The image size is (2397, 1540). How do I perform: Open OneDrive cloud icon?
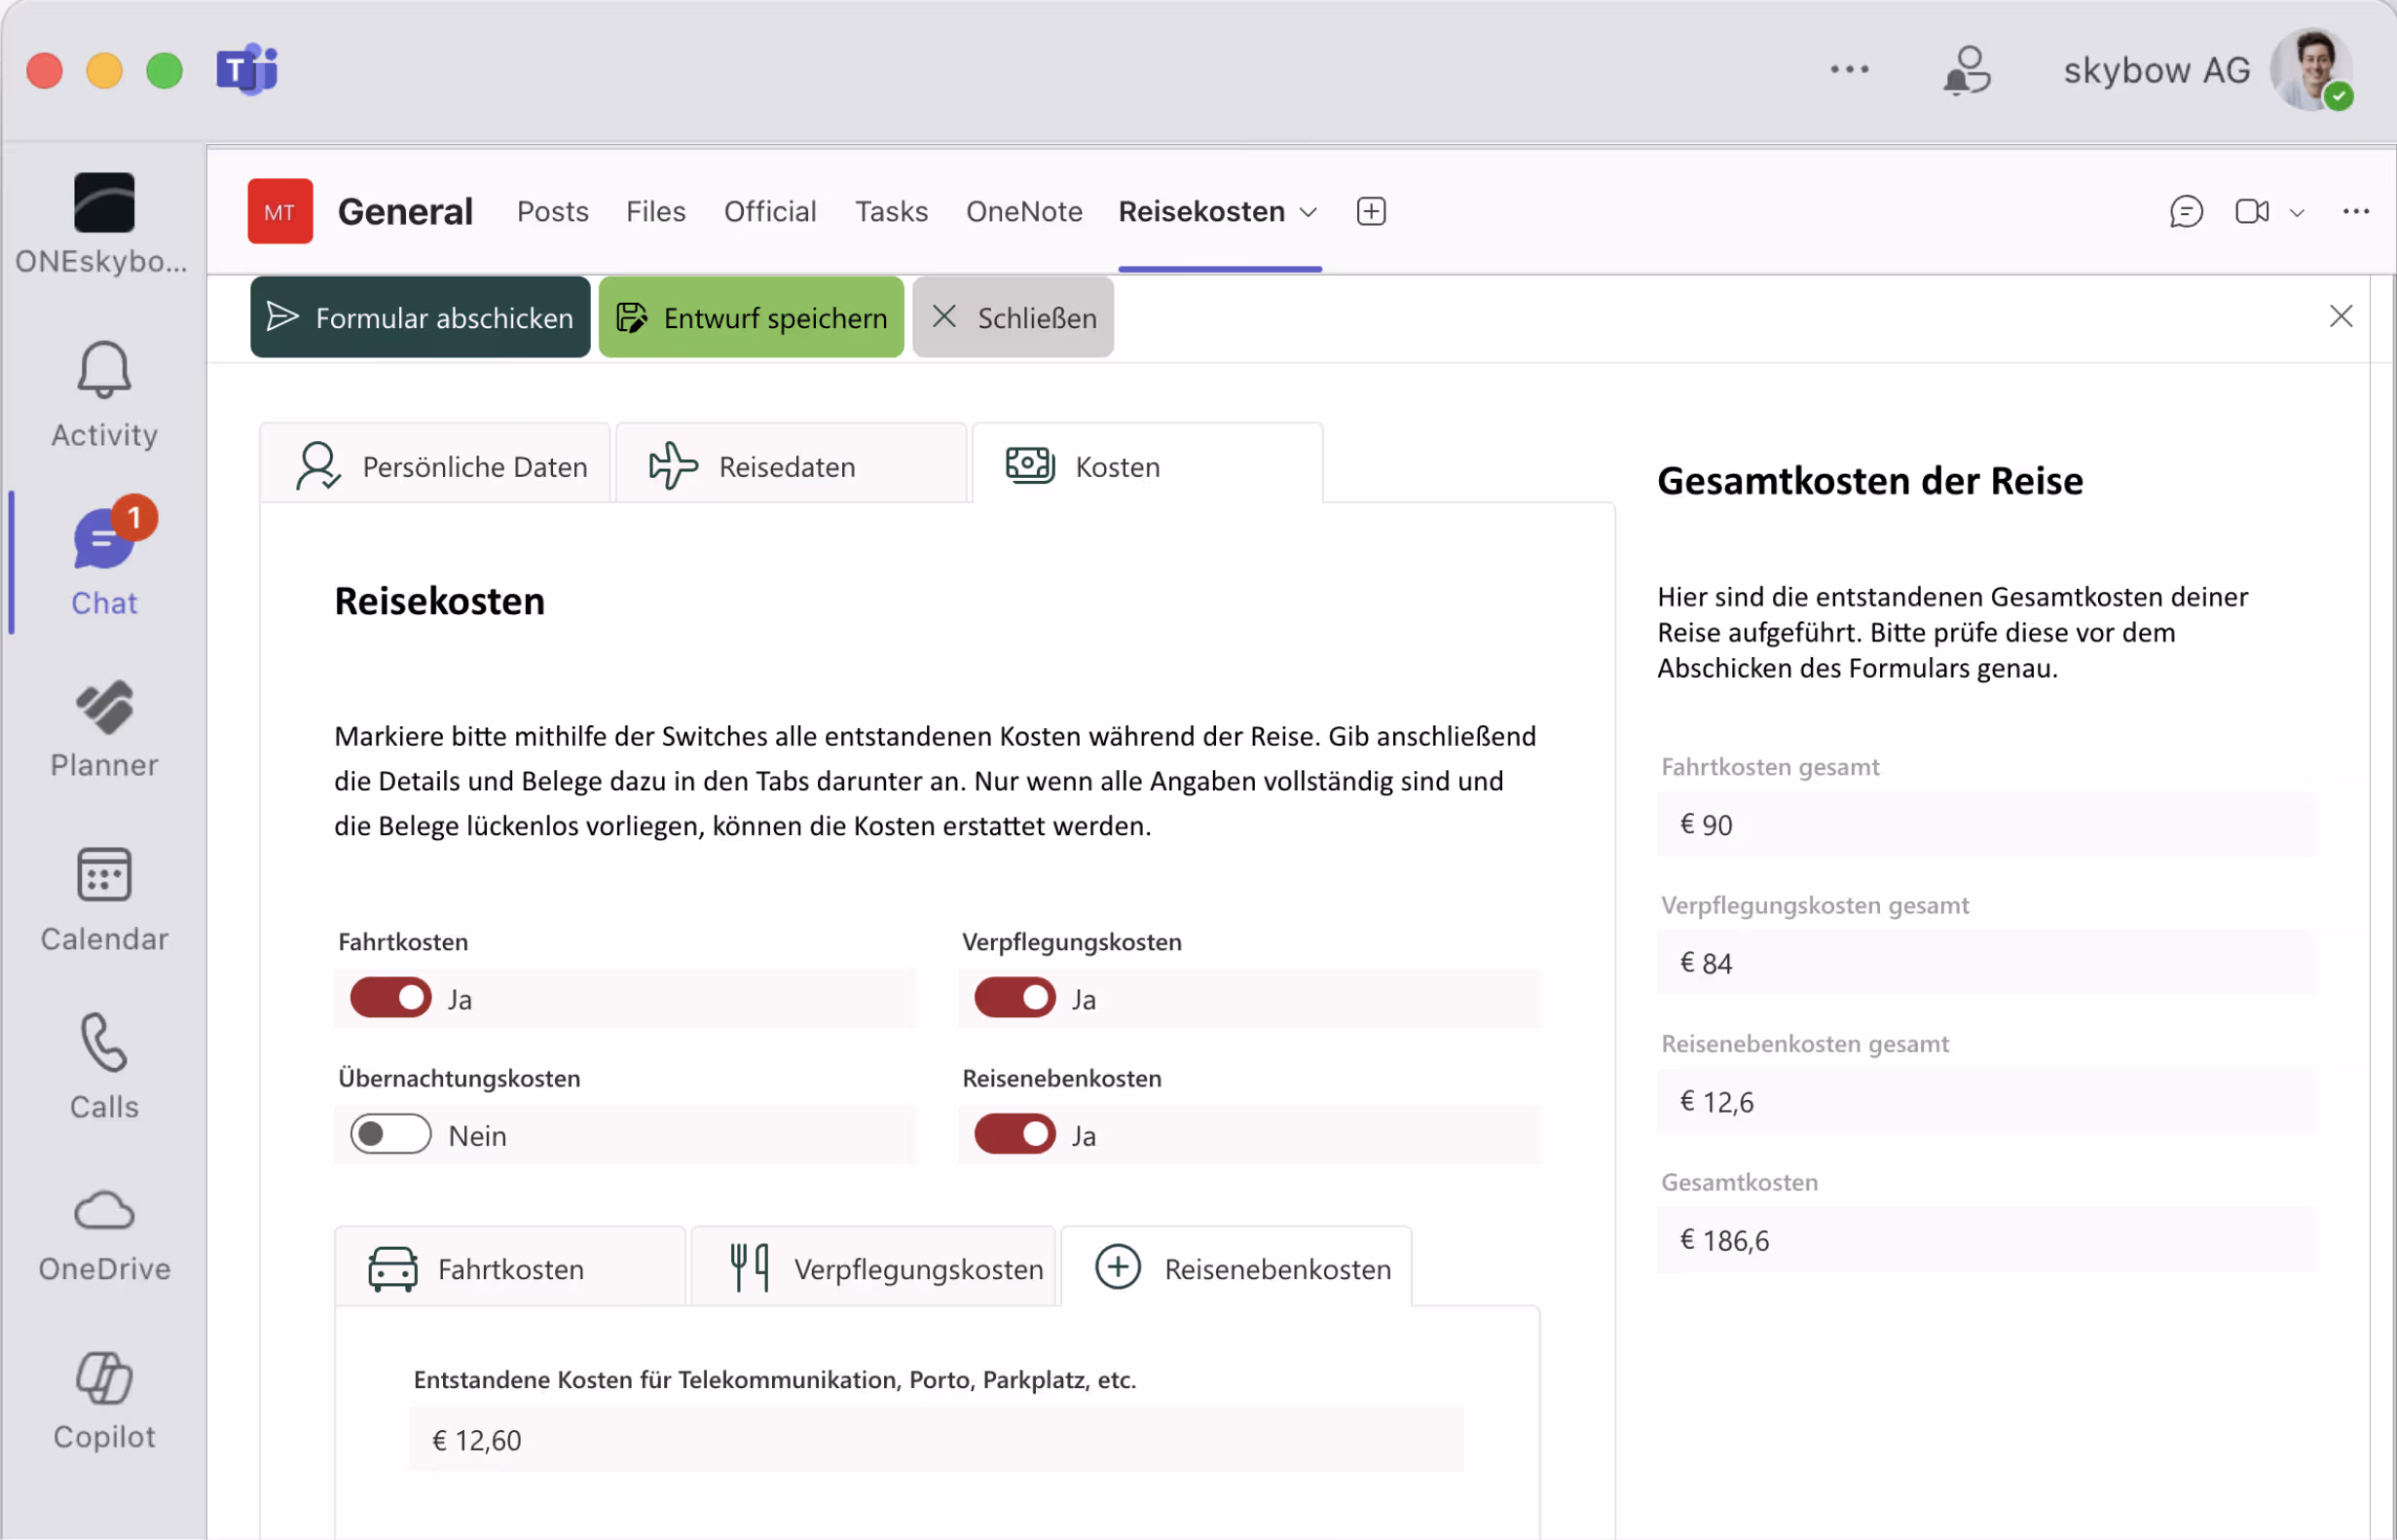click(104, 1212)
